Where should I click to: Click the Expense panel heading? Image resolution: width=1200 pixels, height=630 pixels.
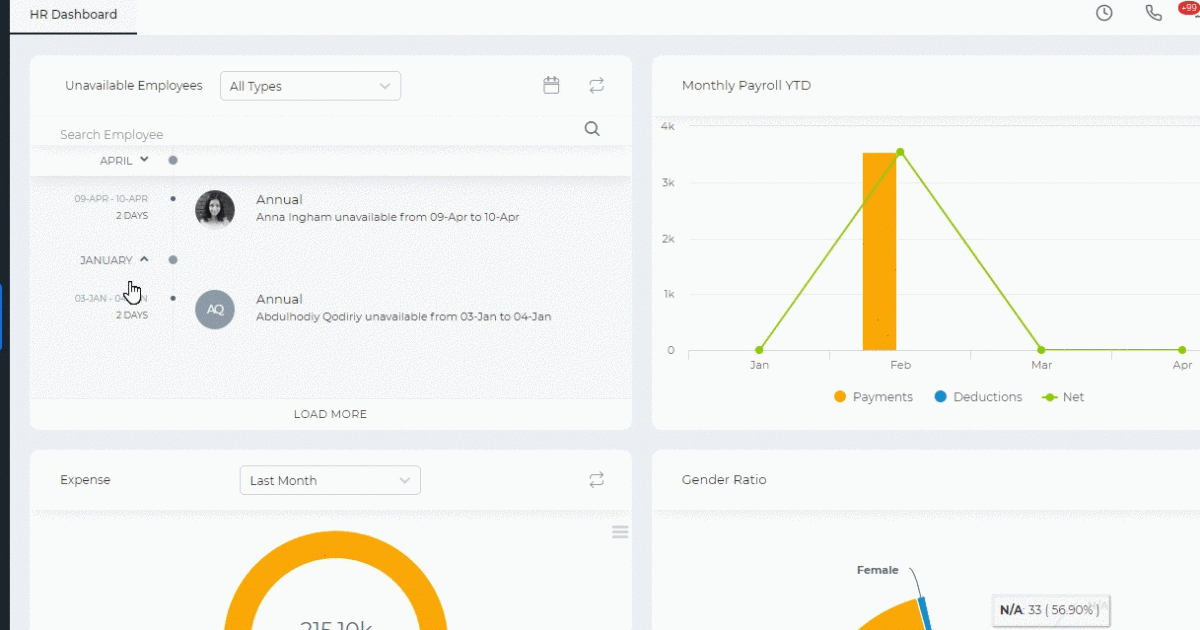(85, 480)
